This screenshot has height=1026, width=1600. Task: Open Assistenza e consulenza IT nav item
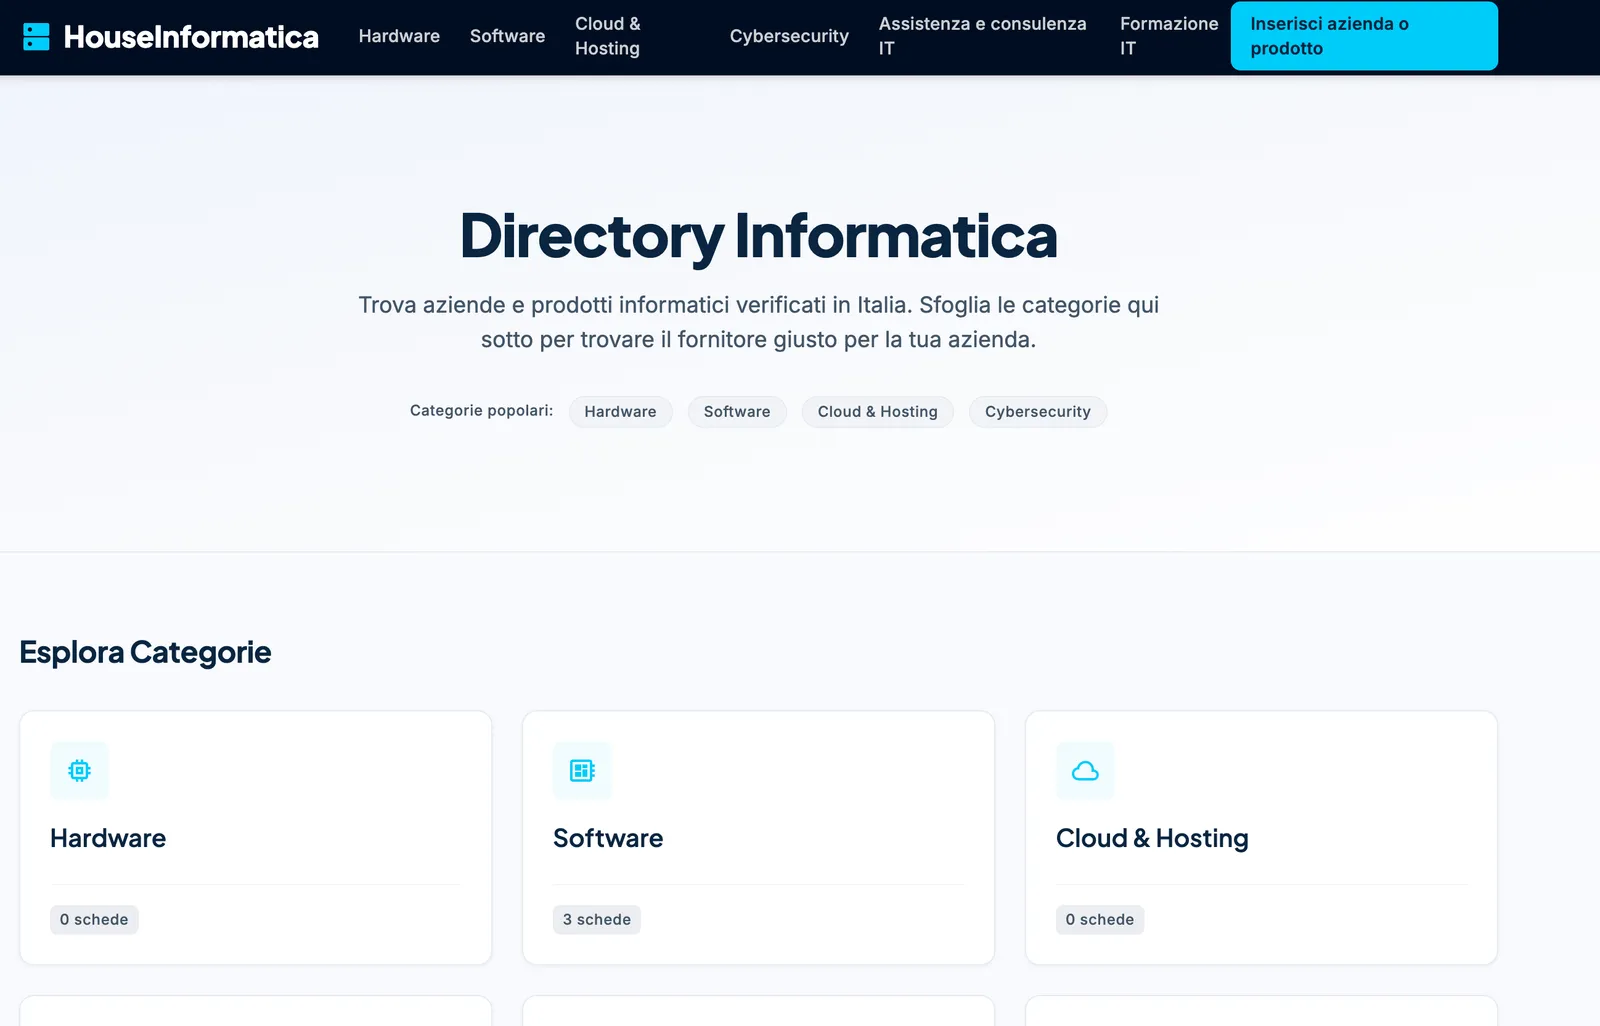(x=983, y=36)
